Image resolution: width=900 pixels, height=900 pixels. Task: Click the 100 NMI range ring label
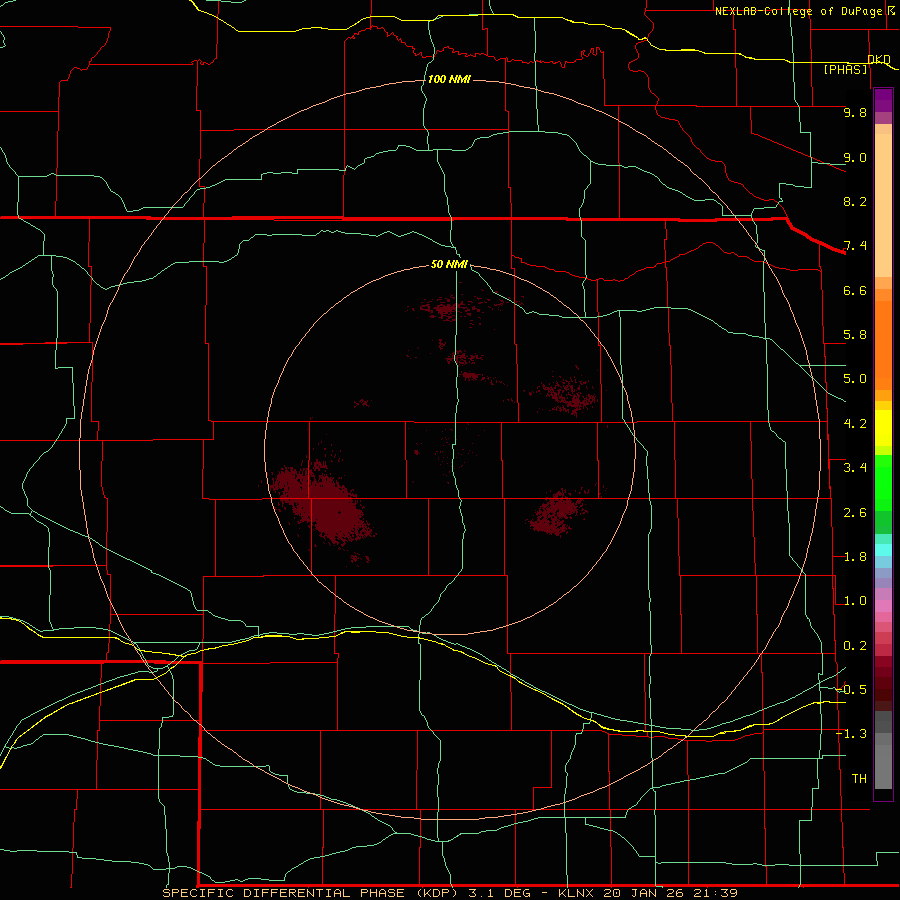(449, 79)
